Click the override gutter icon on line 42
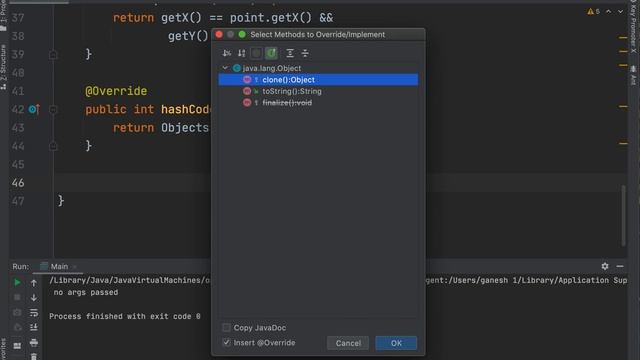Screen dimensions: 640x360 tap(34, 109)
